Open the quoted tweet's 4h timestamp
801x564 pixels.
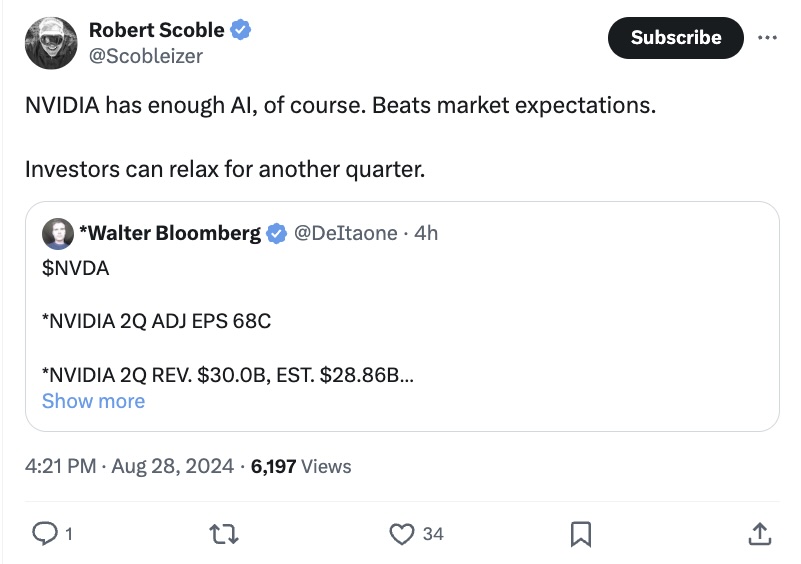[426, 233]
